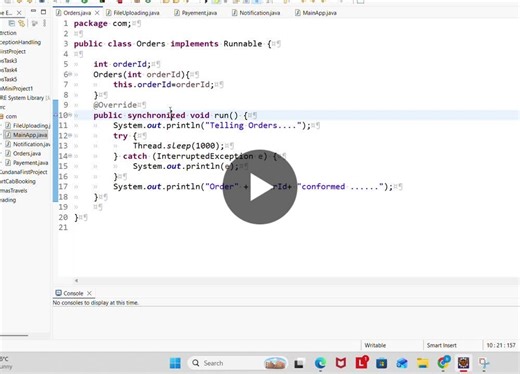Viewport: 520px width, 374px height.
Task: Collapse the try block at line 12
Action: pos(70,135)
